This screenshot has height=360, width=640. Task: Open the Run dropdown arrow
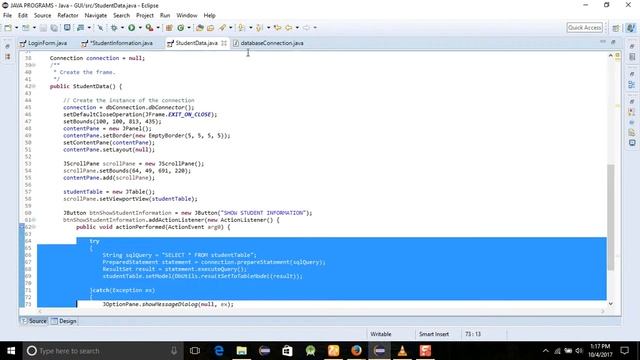pyautogui.click(x=140, y=28)
